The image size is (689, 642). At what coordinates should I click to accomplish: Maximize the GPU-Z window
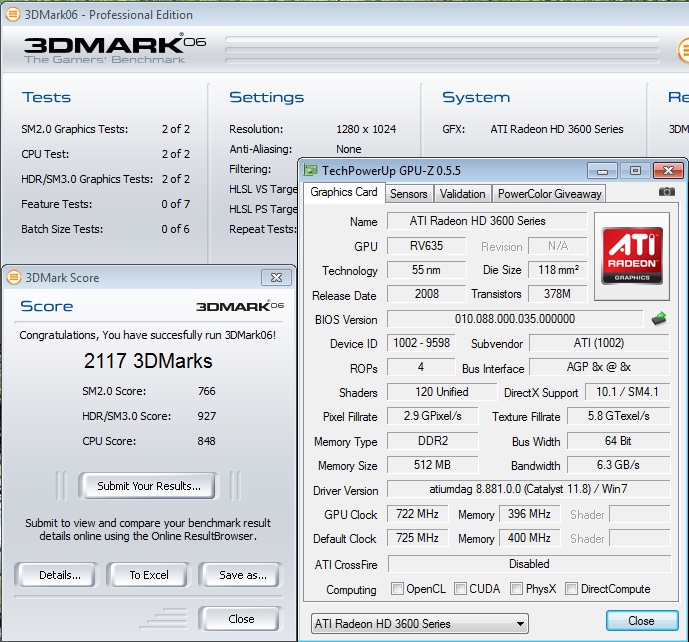point(635,170)
